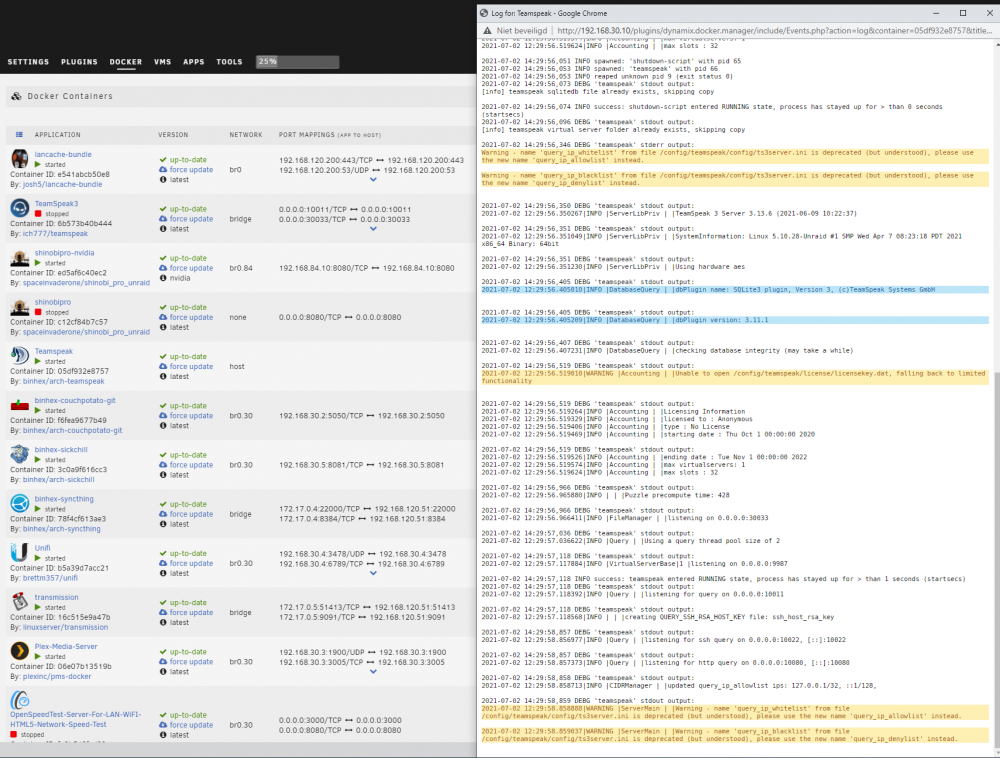
Task: Click the red stopped icon for TeamSpeak3
Action: 38,214
